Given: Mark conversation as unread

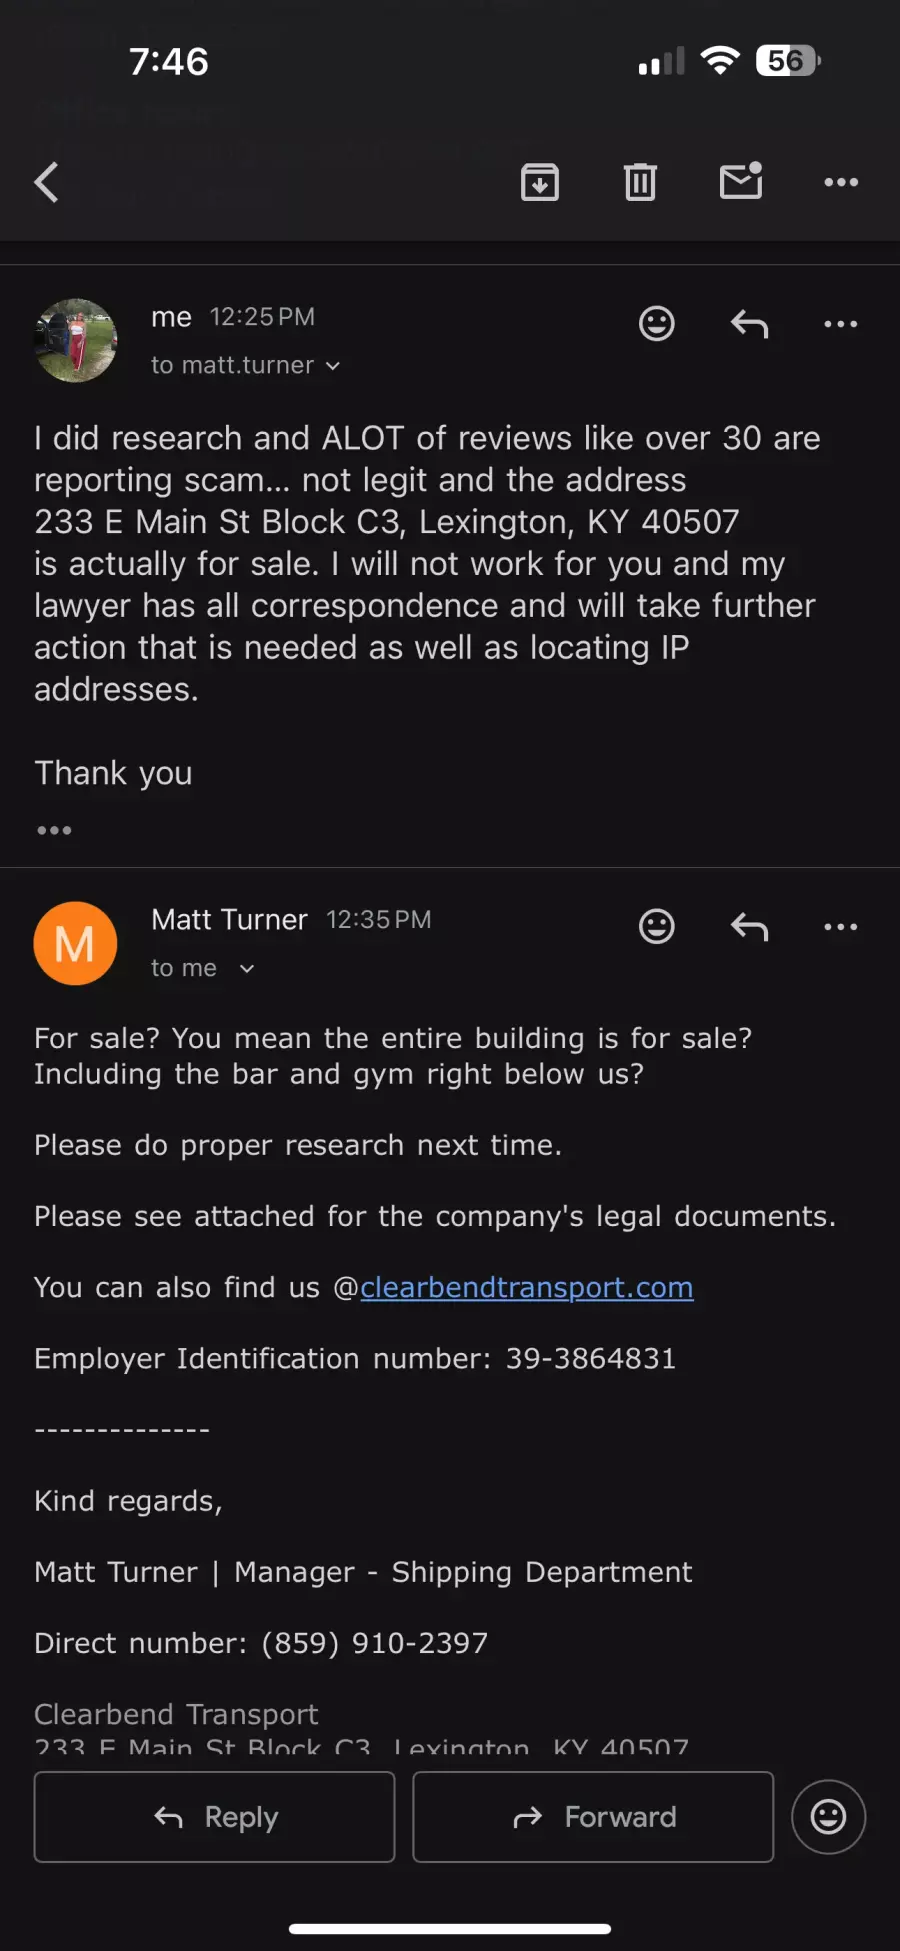Looking at the screenshot, I should coord(741,181).
